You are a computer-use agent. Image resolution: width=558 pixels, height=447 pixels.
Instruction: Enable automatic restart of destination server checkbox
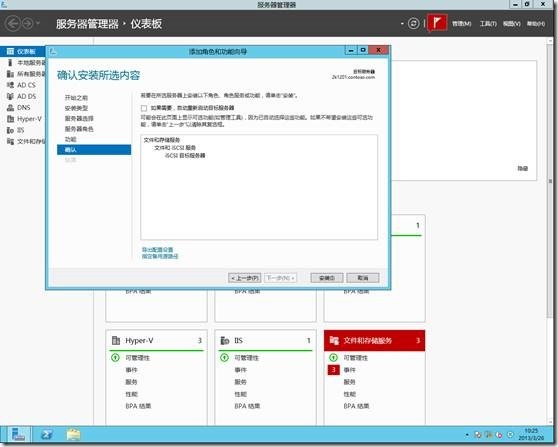[144, 108]
